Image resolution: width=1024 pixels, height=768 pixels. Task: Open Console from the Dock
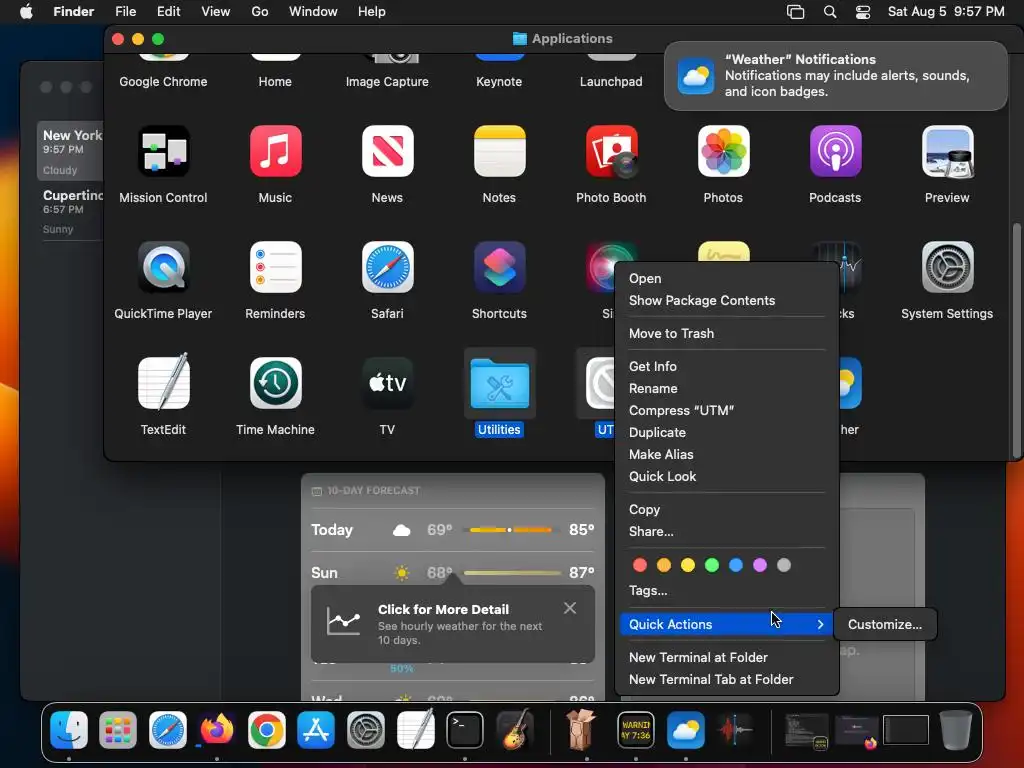[636, 729]
